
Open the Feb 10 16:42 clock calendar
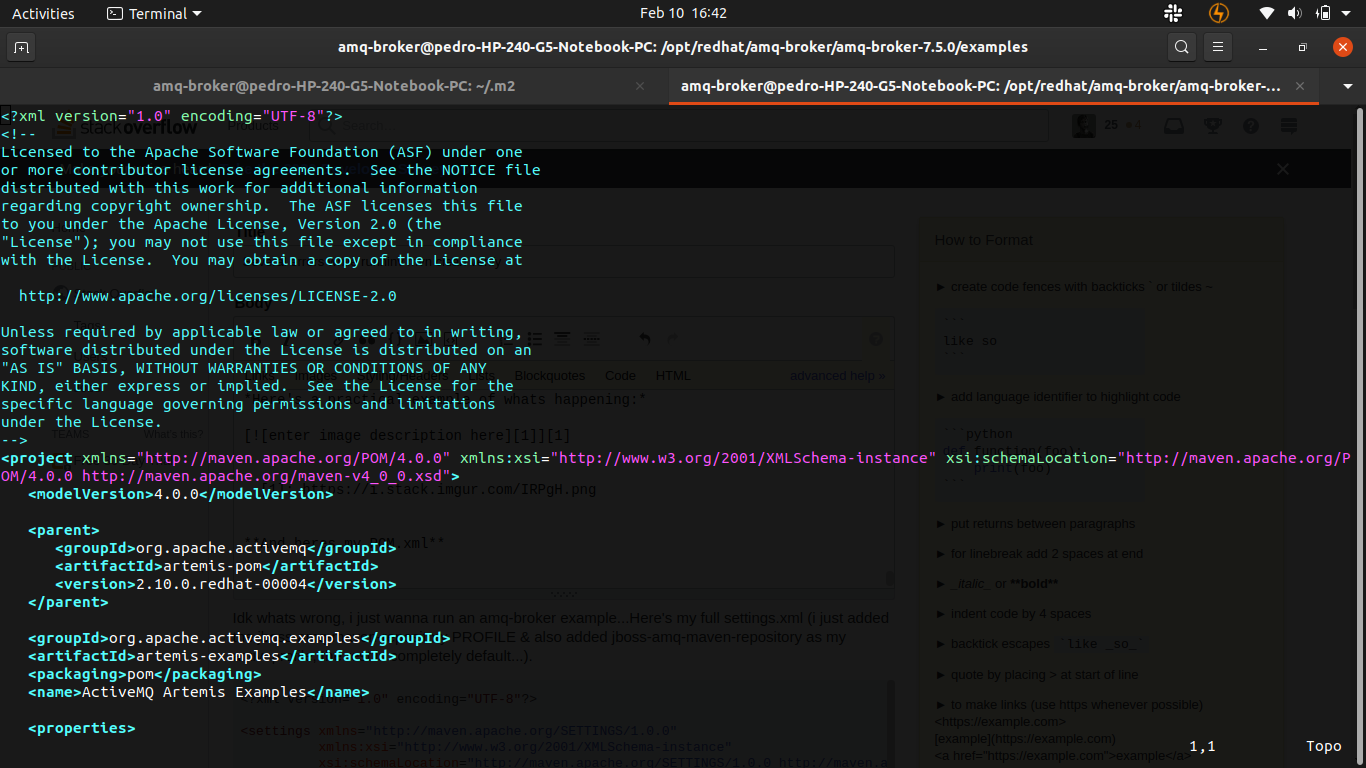point(683,14)
